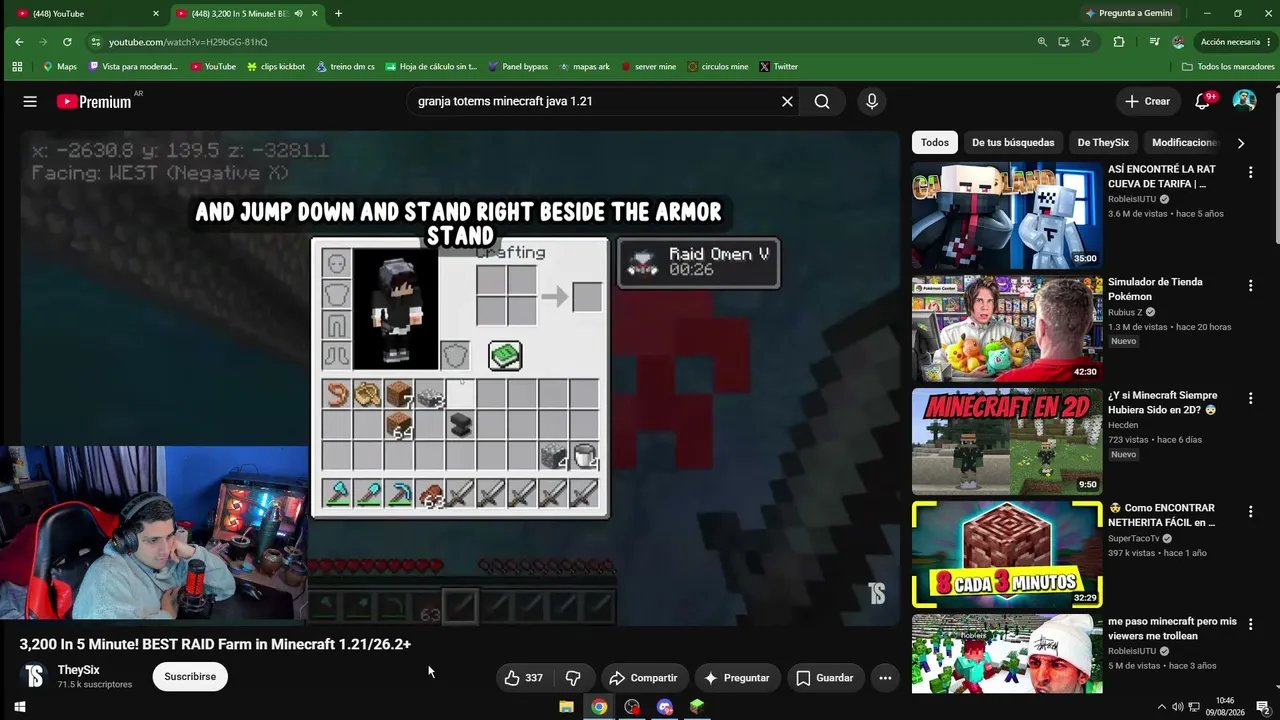Open the Minecraft launcher taskbar icon
Viewport: 1280px width, 720px height.
coord(697,707)
